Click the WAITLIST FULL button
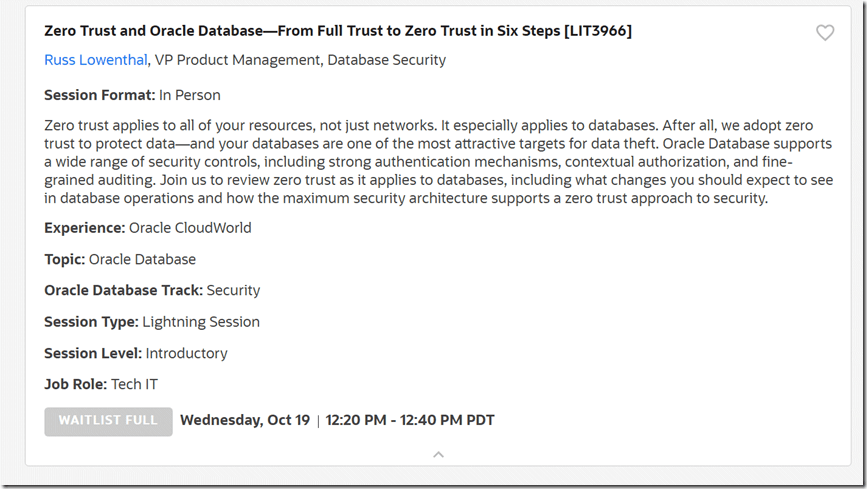 tap(108, 421)
